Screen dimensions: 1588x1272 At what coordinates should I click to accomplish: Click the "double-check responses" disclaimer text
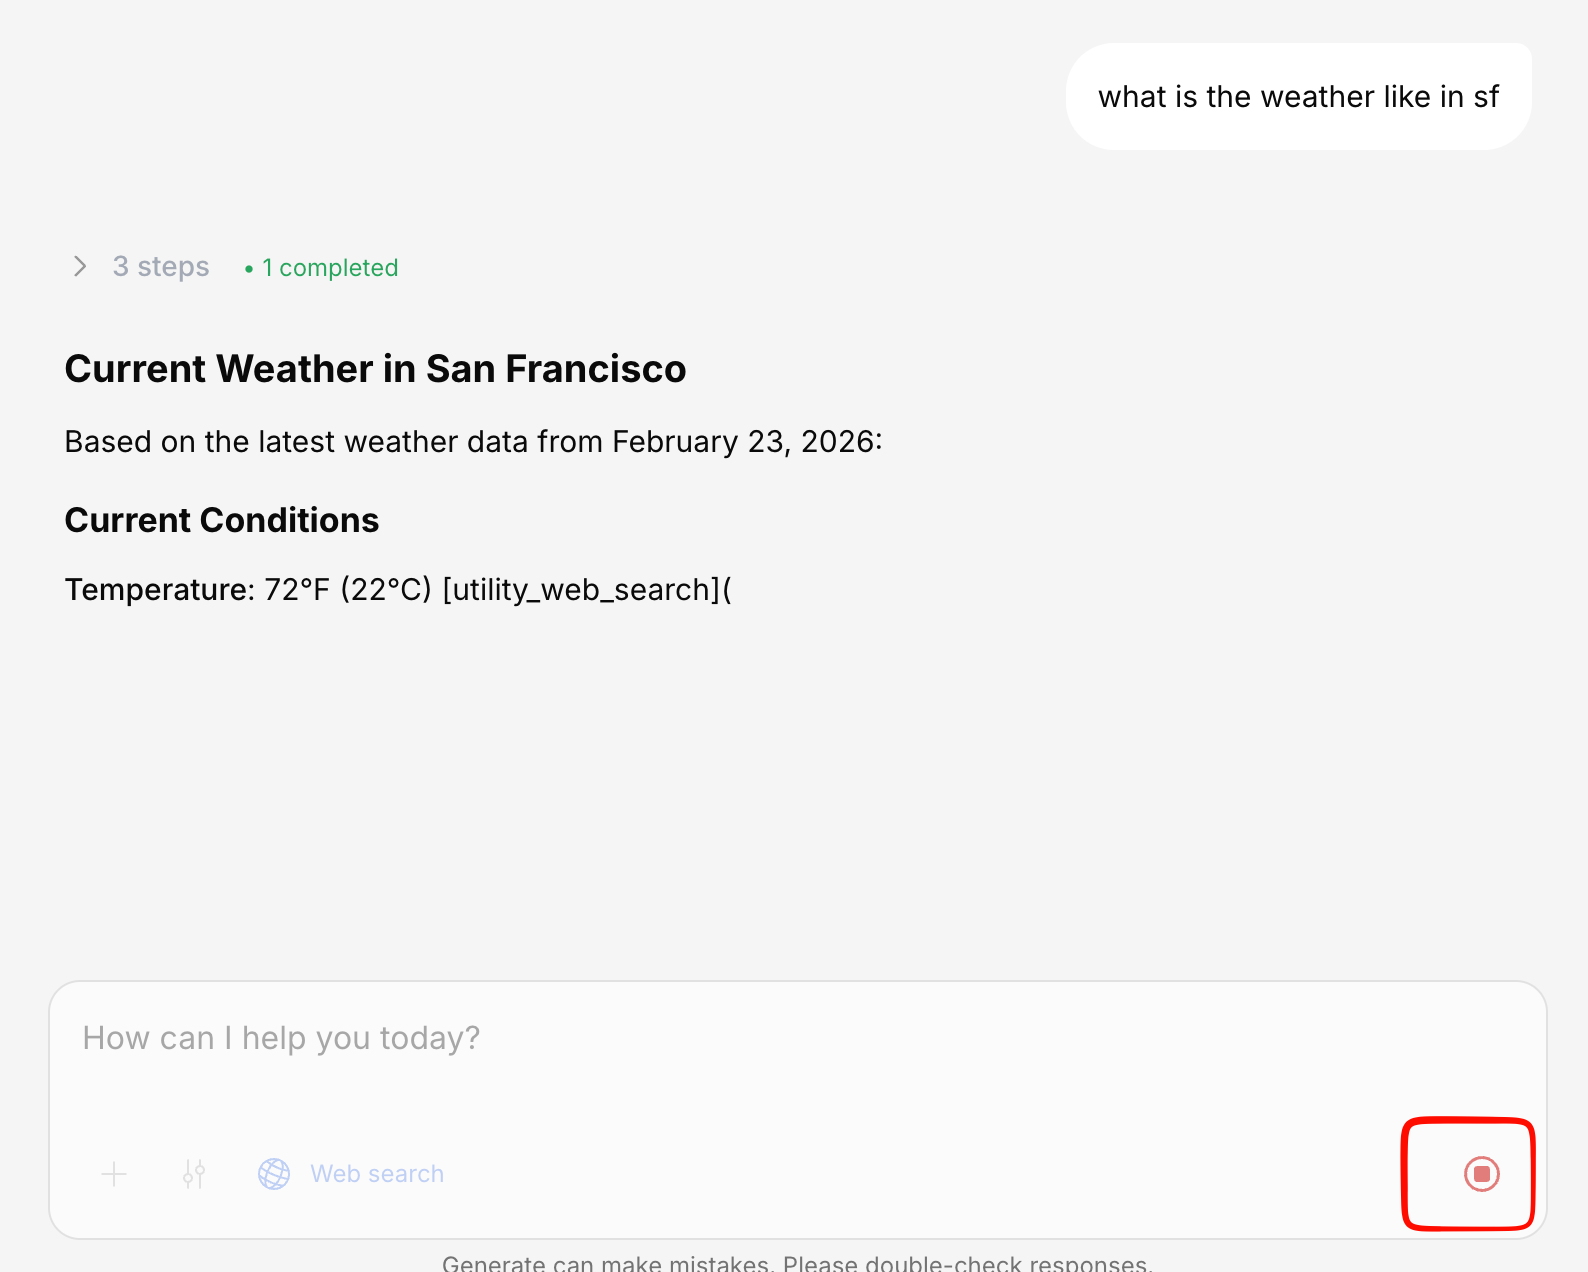(1007, 1263)
